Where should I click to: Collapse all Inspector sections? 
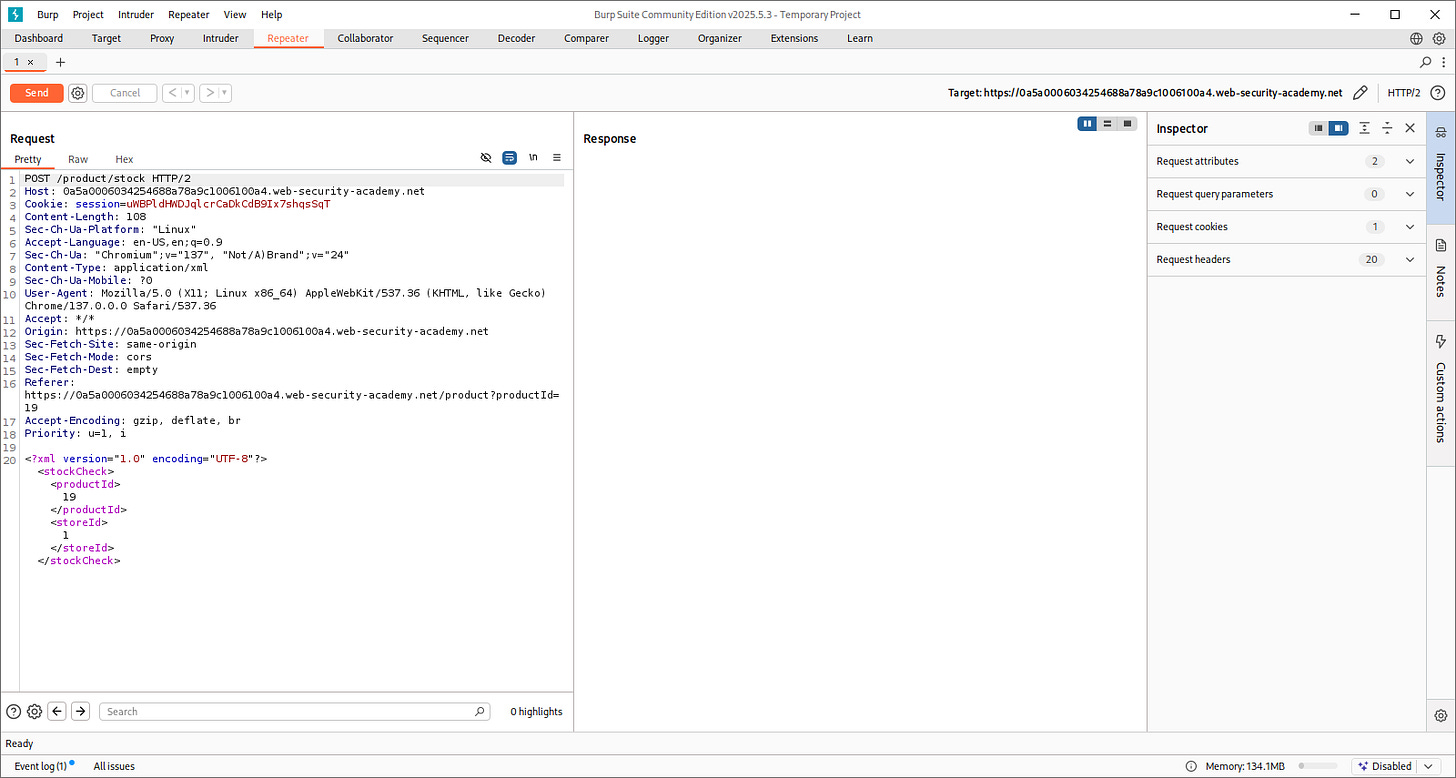(1387, 128)
